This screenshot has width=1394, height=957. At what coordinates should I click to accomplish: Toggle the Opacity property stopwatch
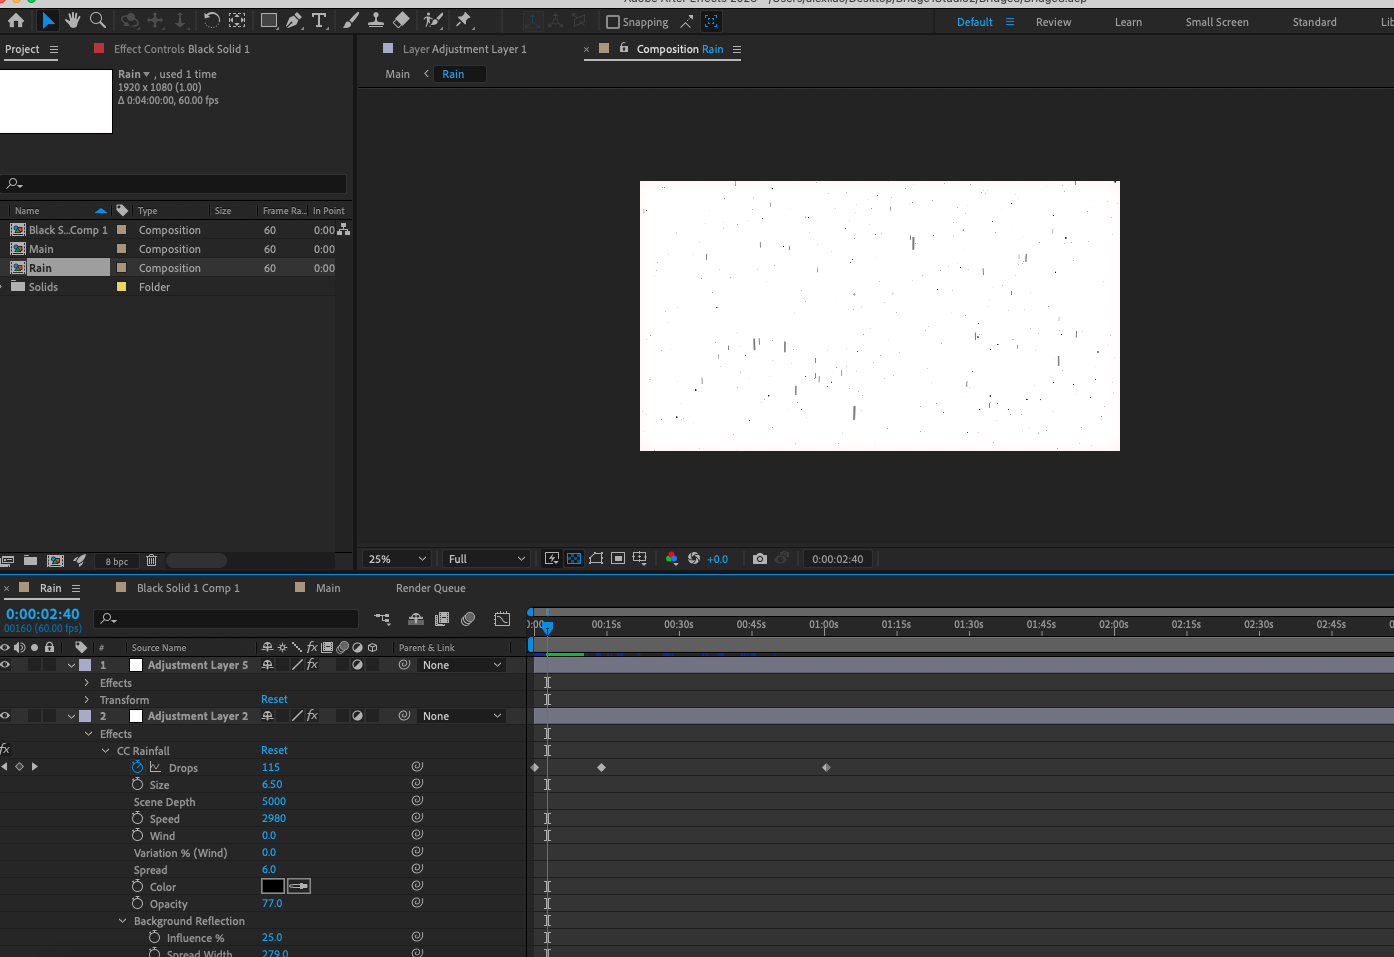pyautogui.click(x=137, y=903)
